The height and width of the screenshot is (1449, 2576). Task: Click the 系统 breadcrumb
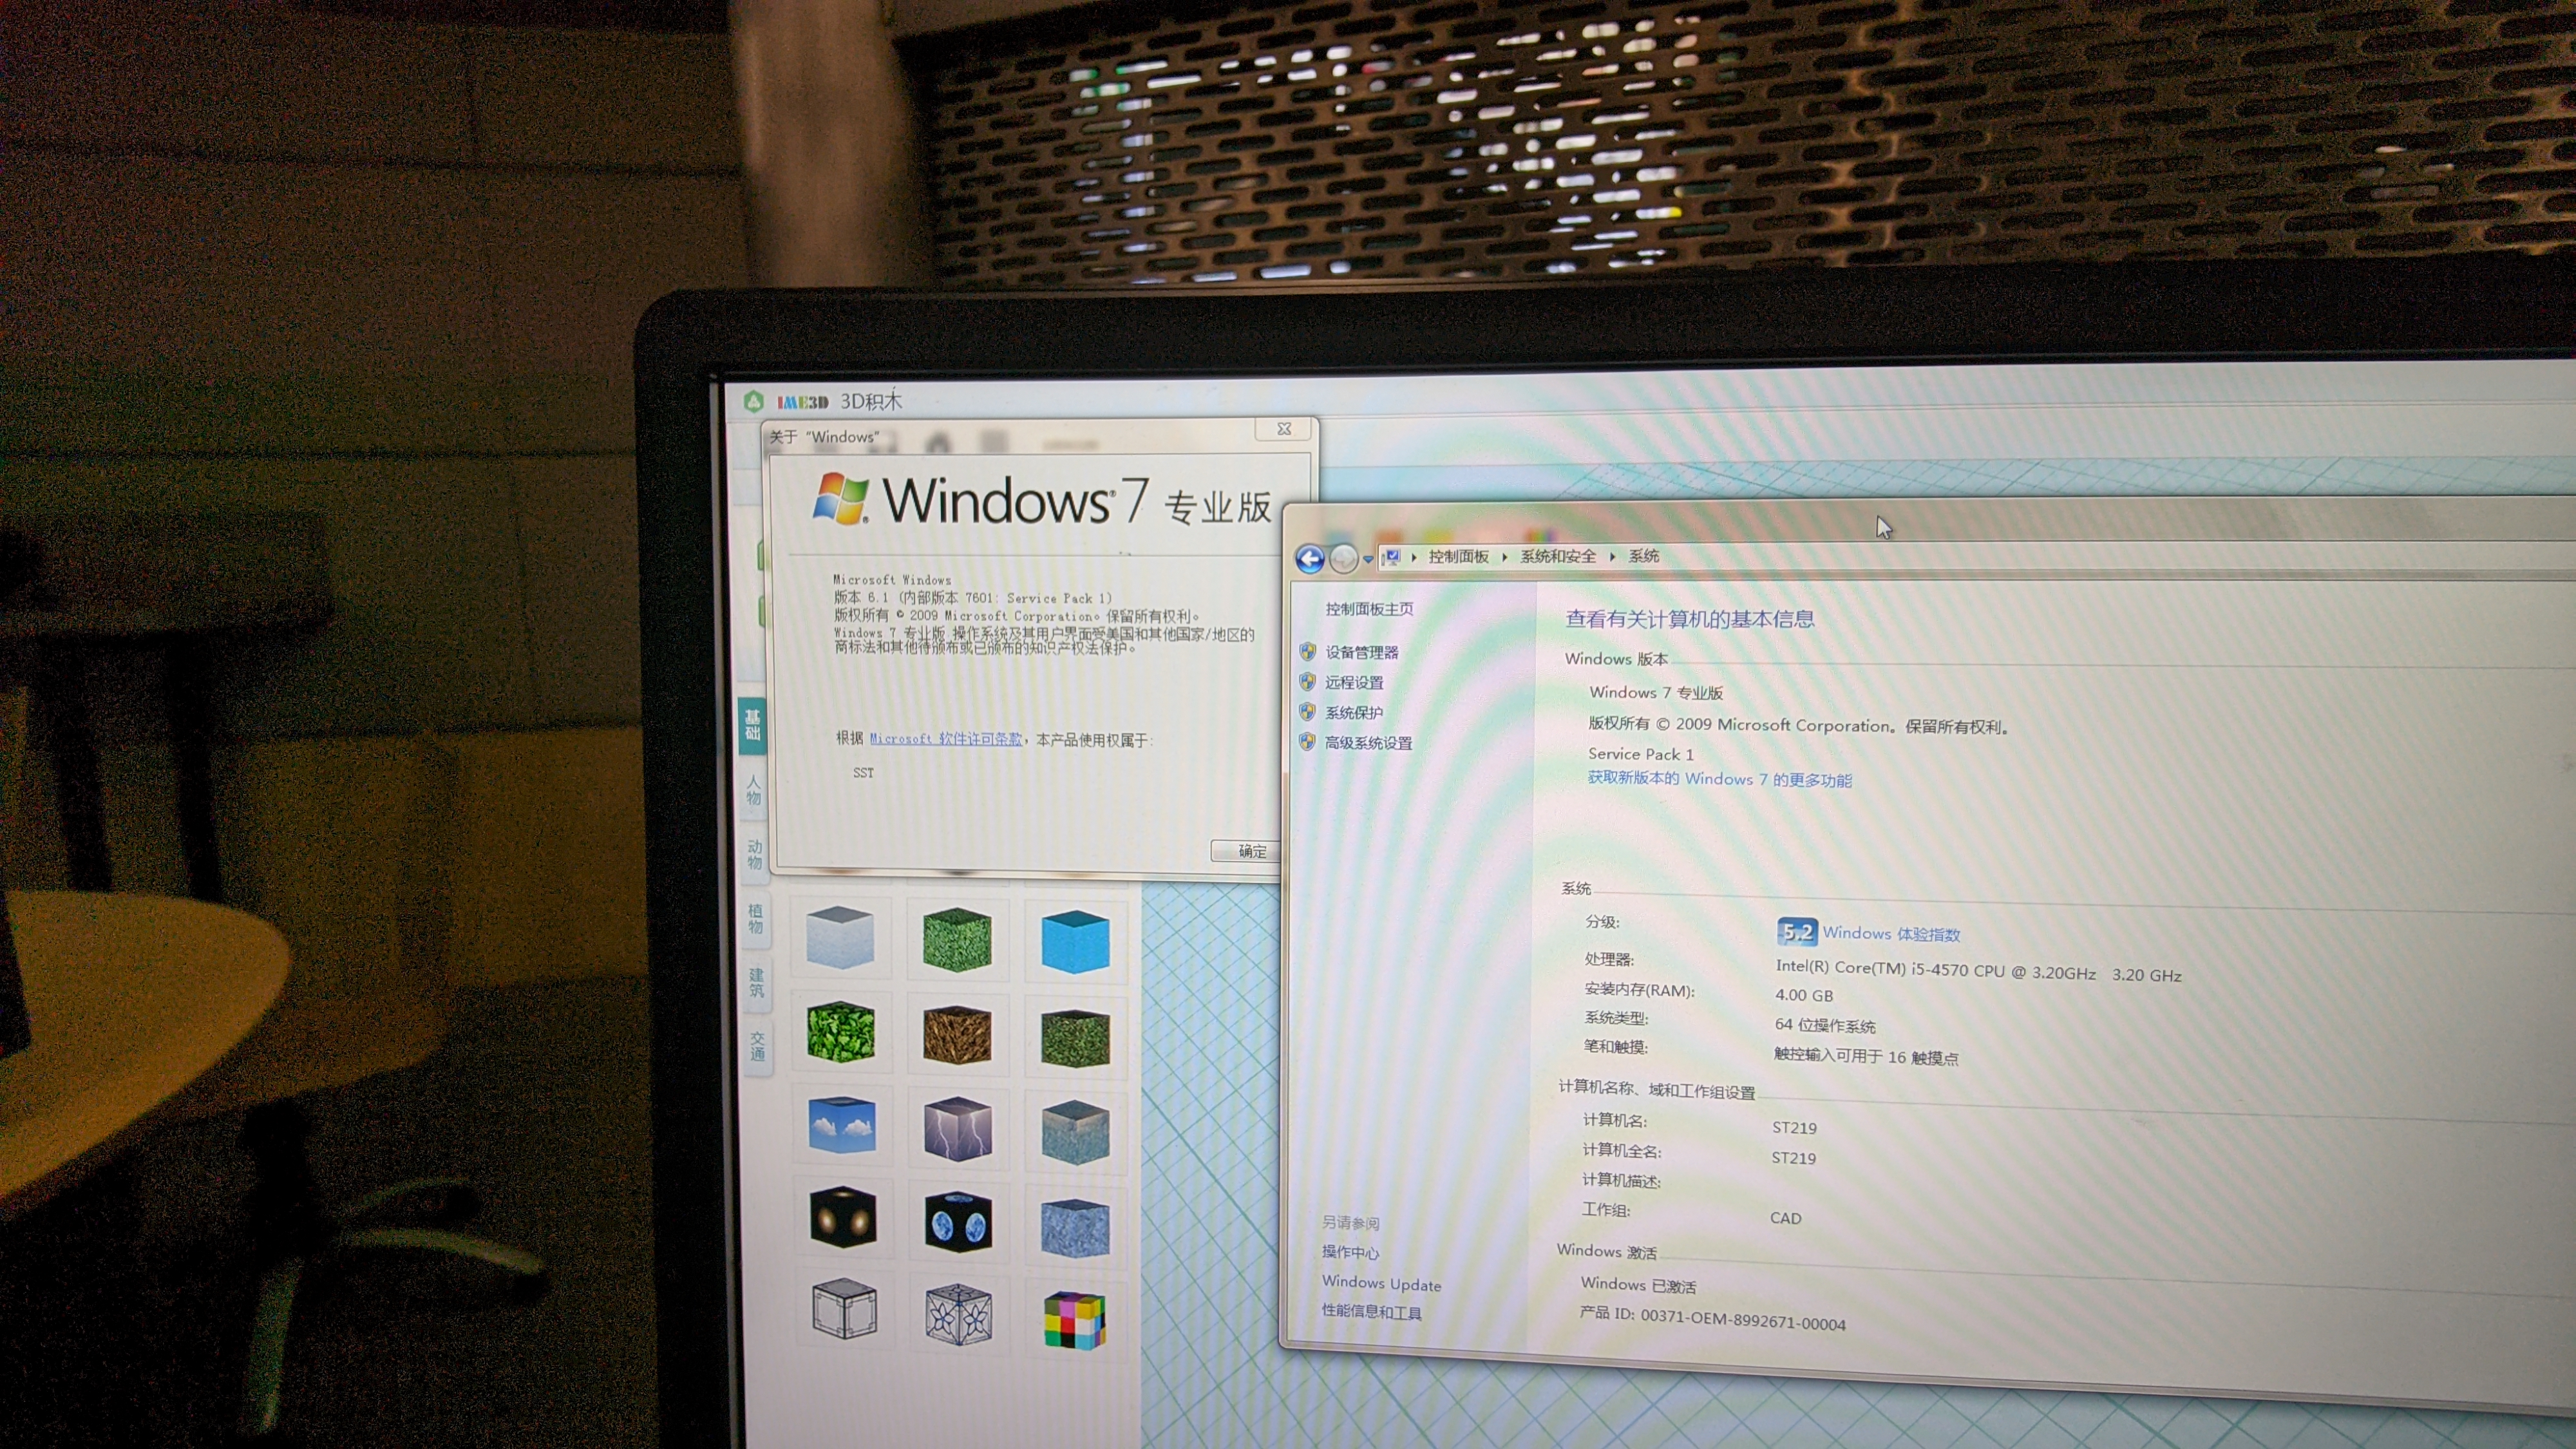pyautogui.click(x=1643, y=556)
